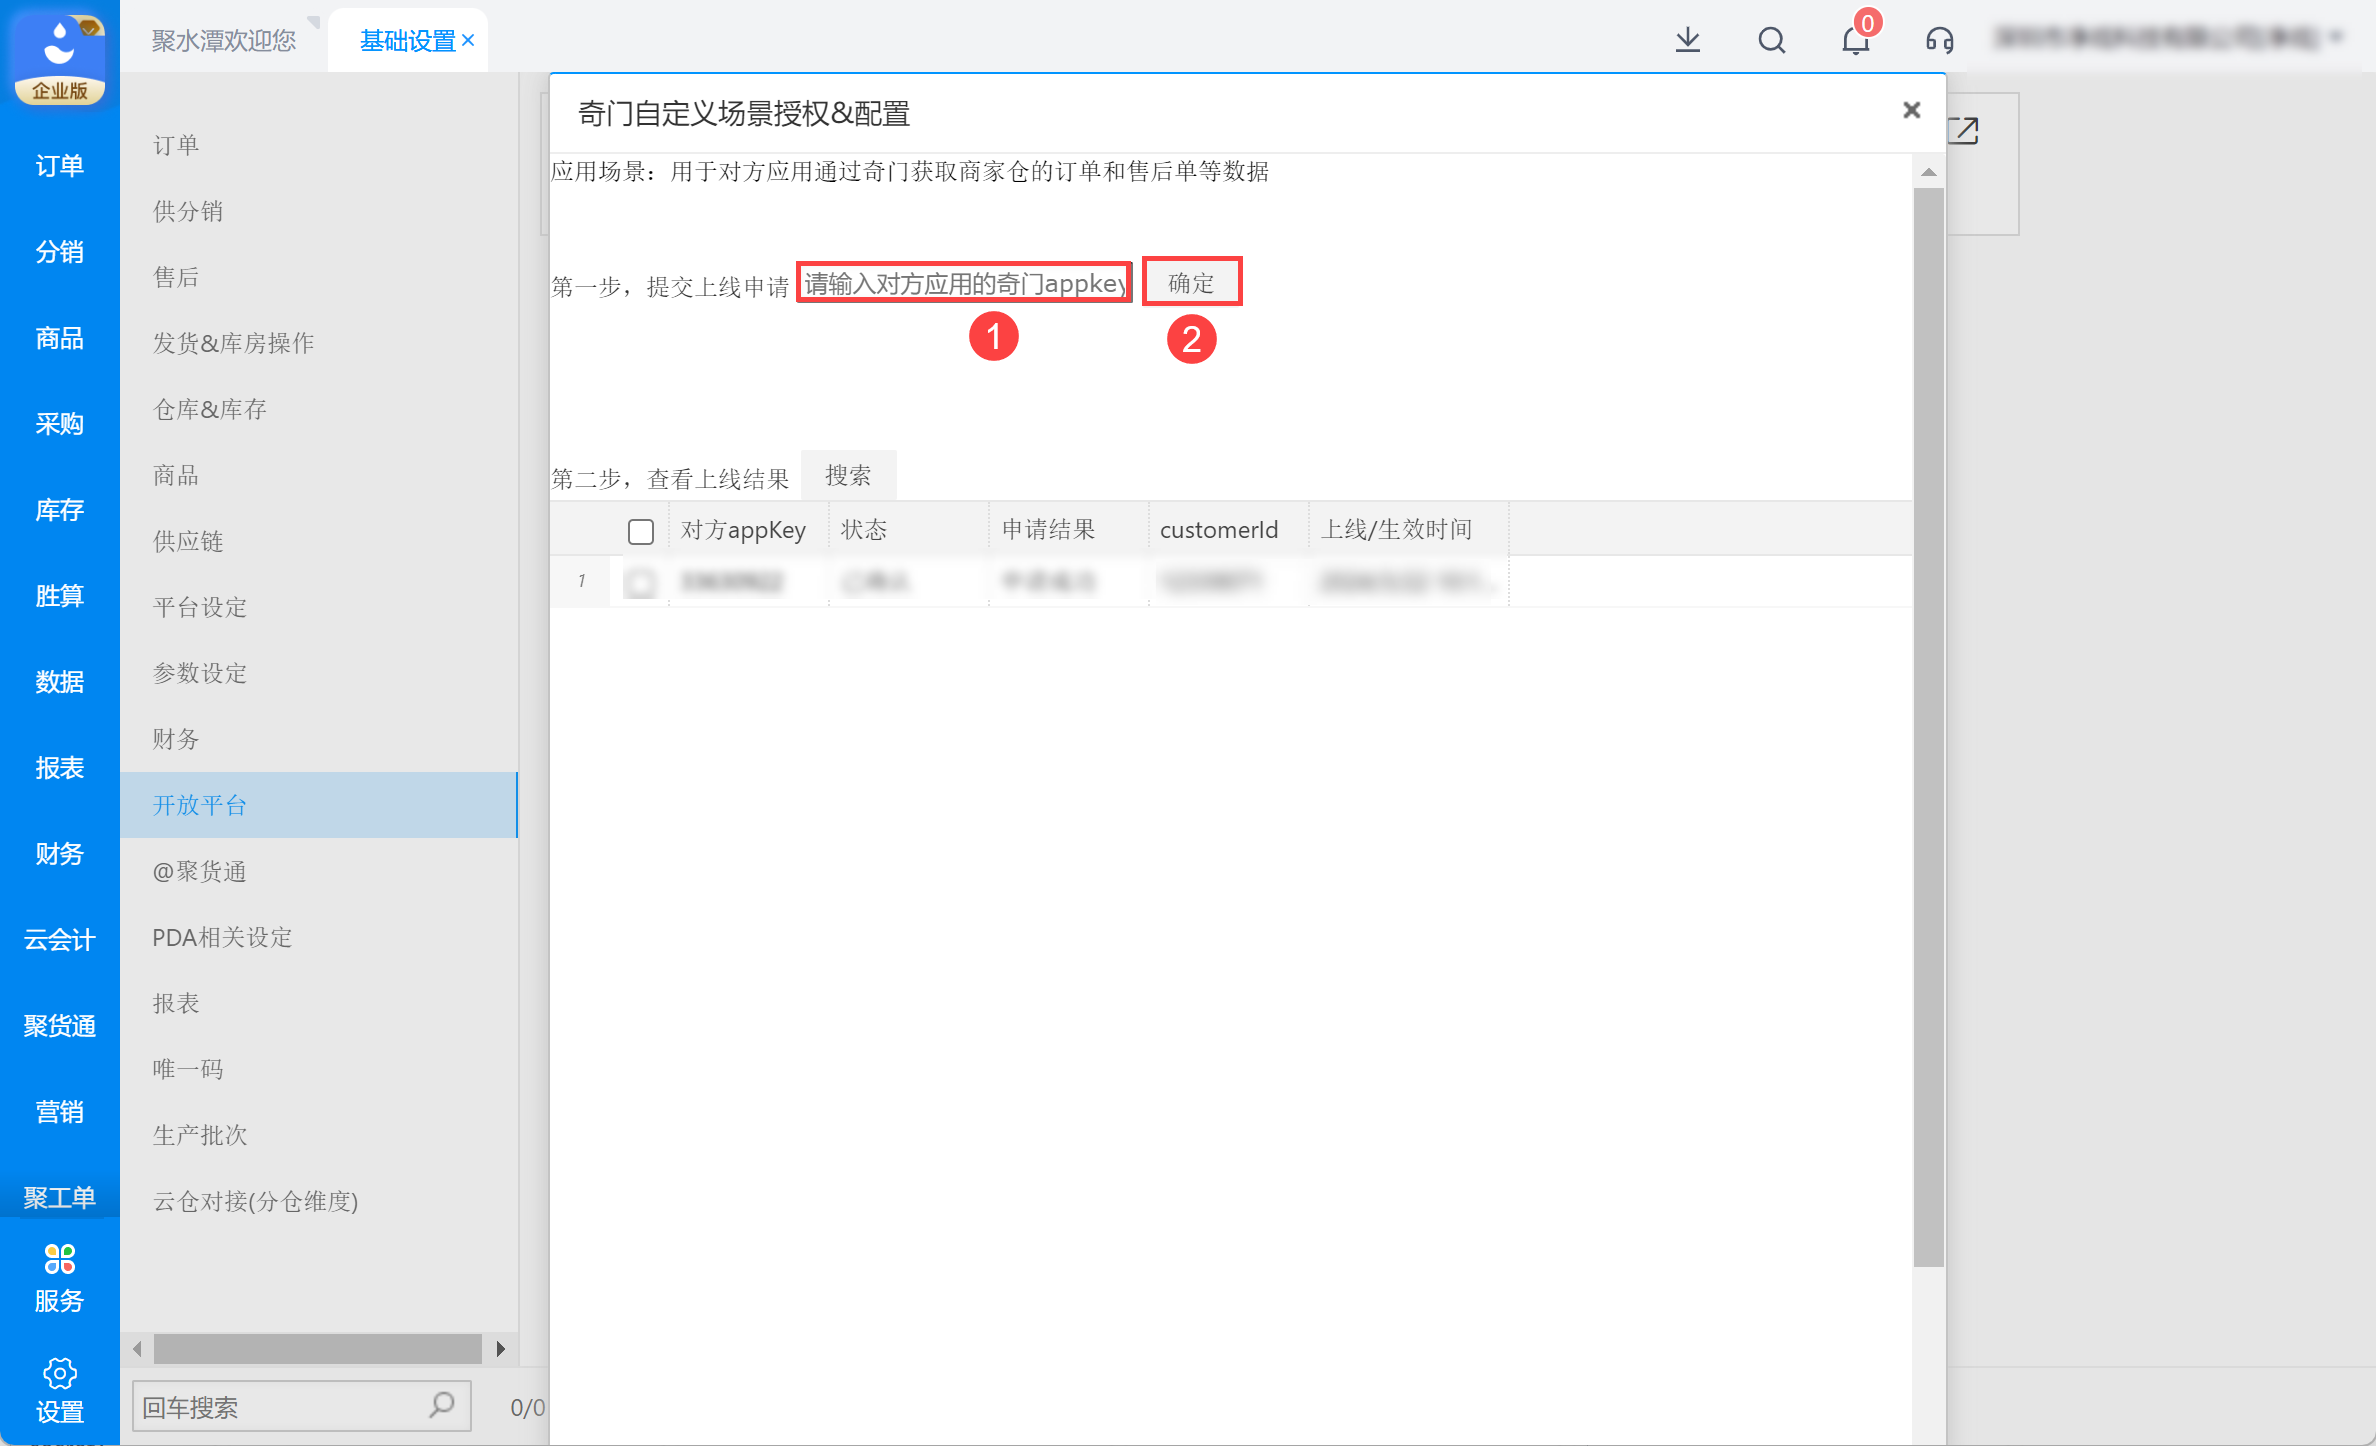Image resolution: width=2376 pixels, height=1446 pixels.
Task: Click scroll-up arrow in dialog scrollbar
Action: tap(1928, 173)
